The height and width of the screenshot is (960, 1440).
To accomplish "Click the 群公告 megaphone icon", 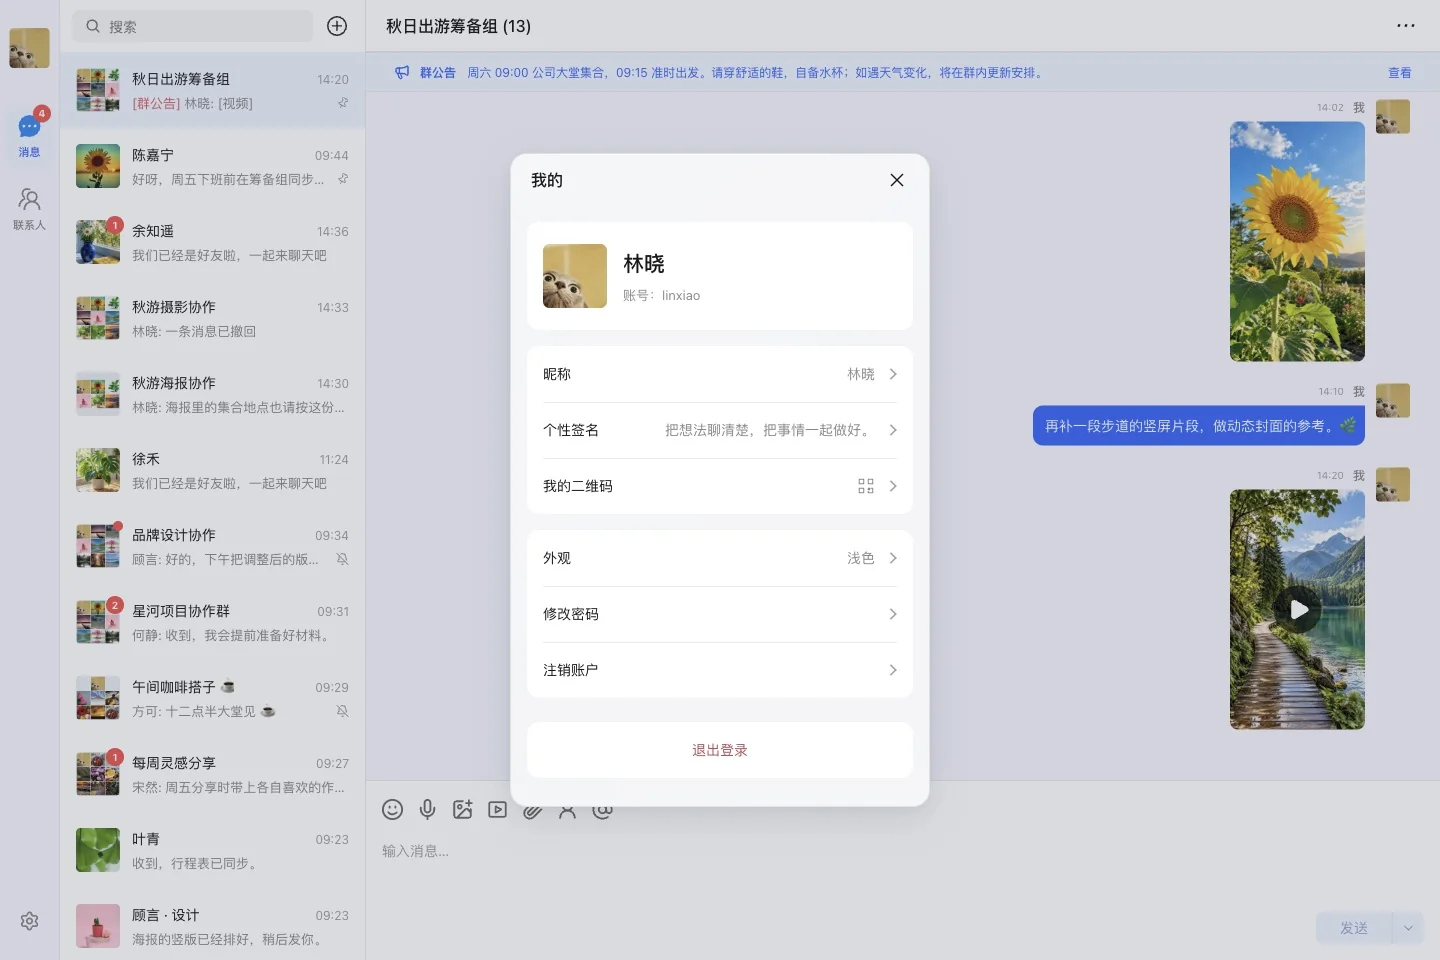I will coord(402,72).
